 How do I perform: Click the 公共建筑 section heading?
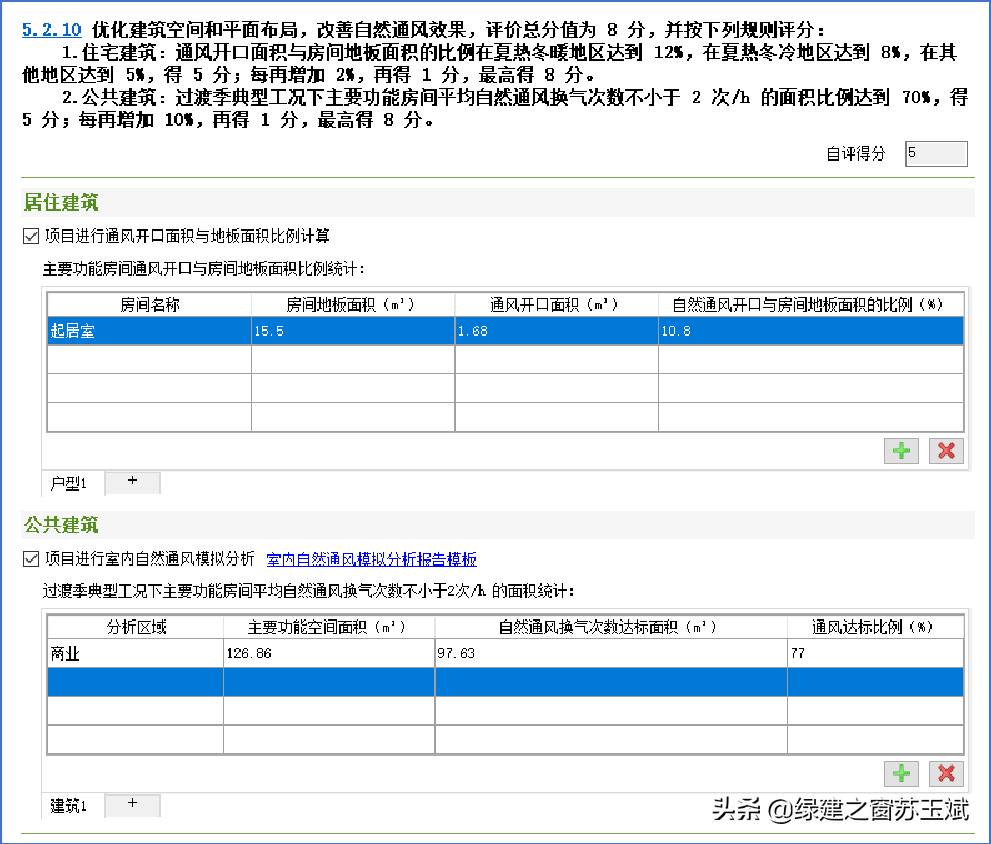61,525
